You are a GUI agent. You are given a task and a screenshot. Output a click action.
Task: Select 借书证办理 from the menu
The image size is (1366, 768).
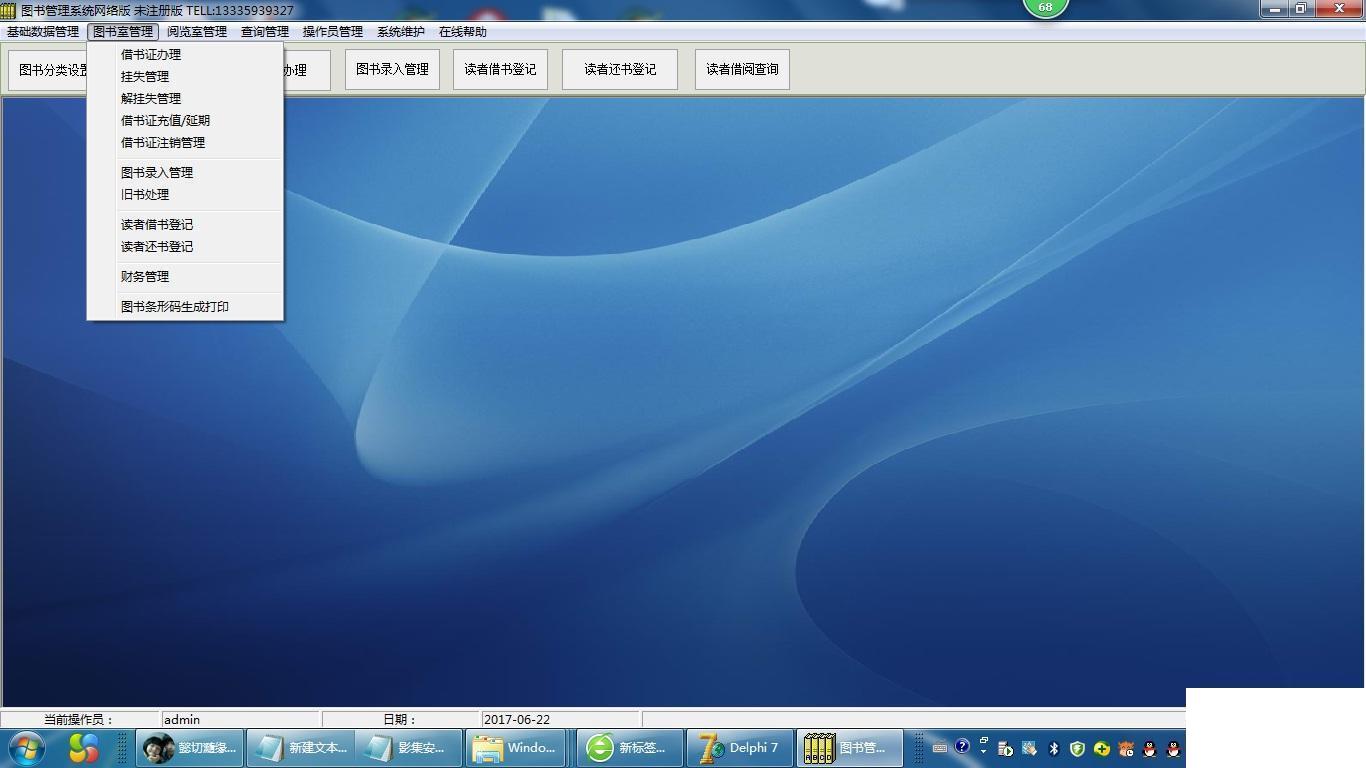[x=151, y=55]
